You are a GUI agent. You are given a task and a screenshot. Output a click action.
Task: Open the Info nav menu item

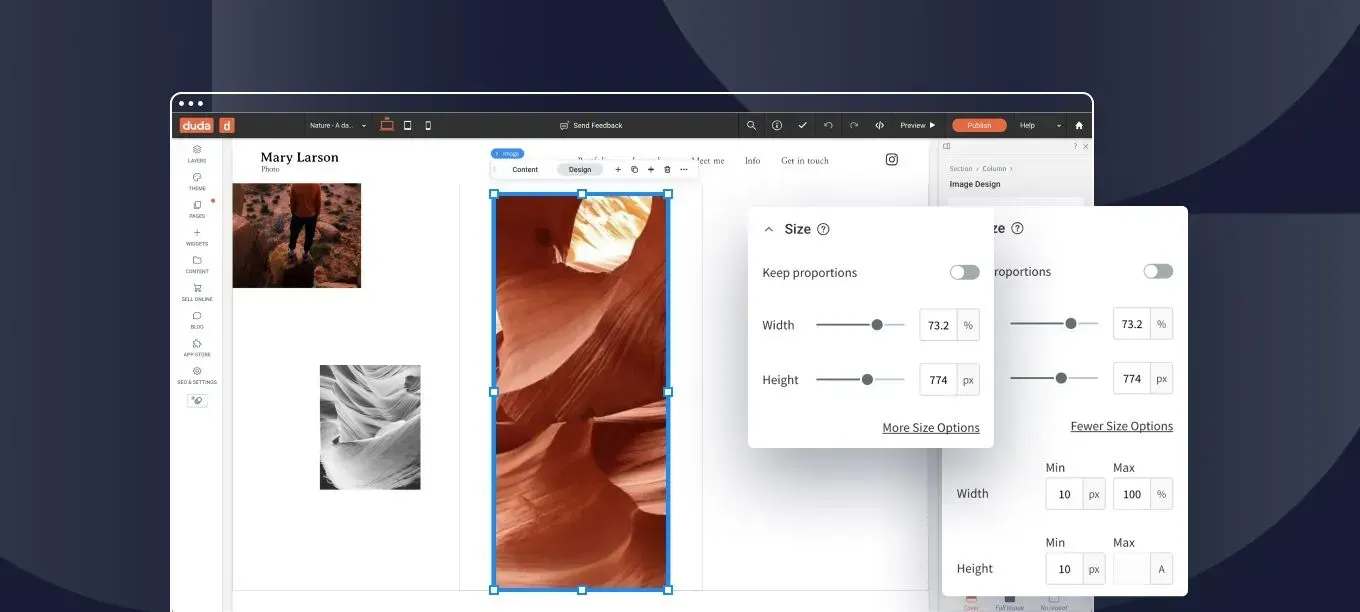pyautogui.click(x=752, y=160)
